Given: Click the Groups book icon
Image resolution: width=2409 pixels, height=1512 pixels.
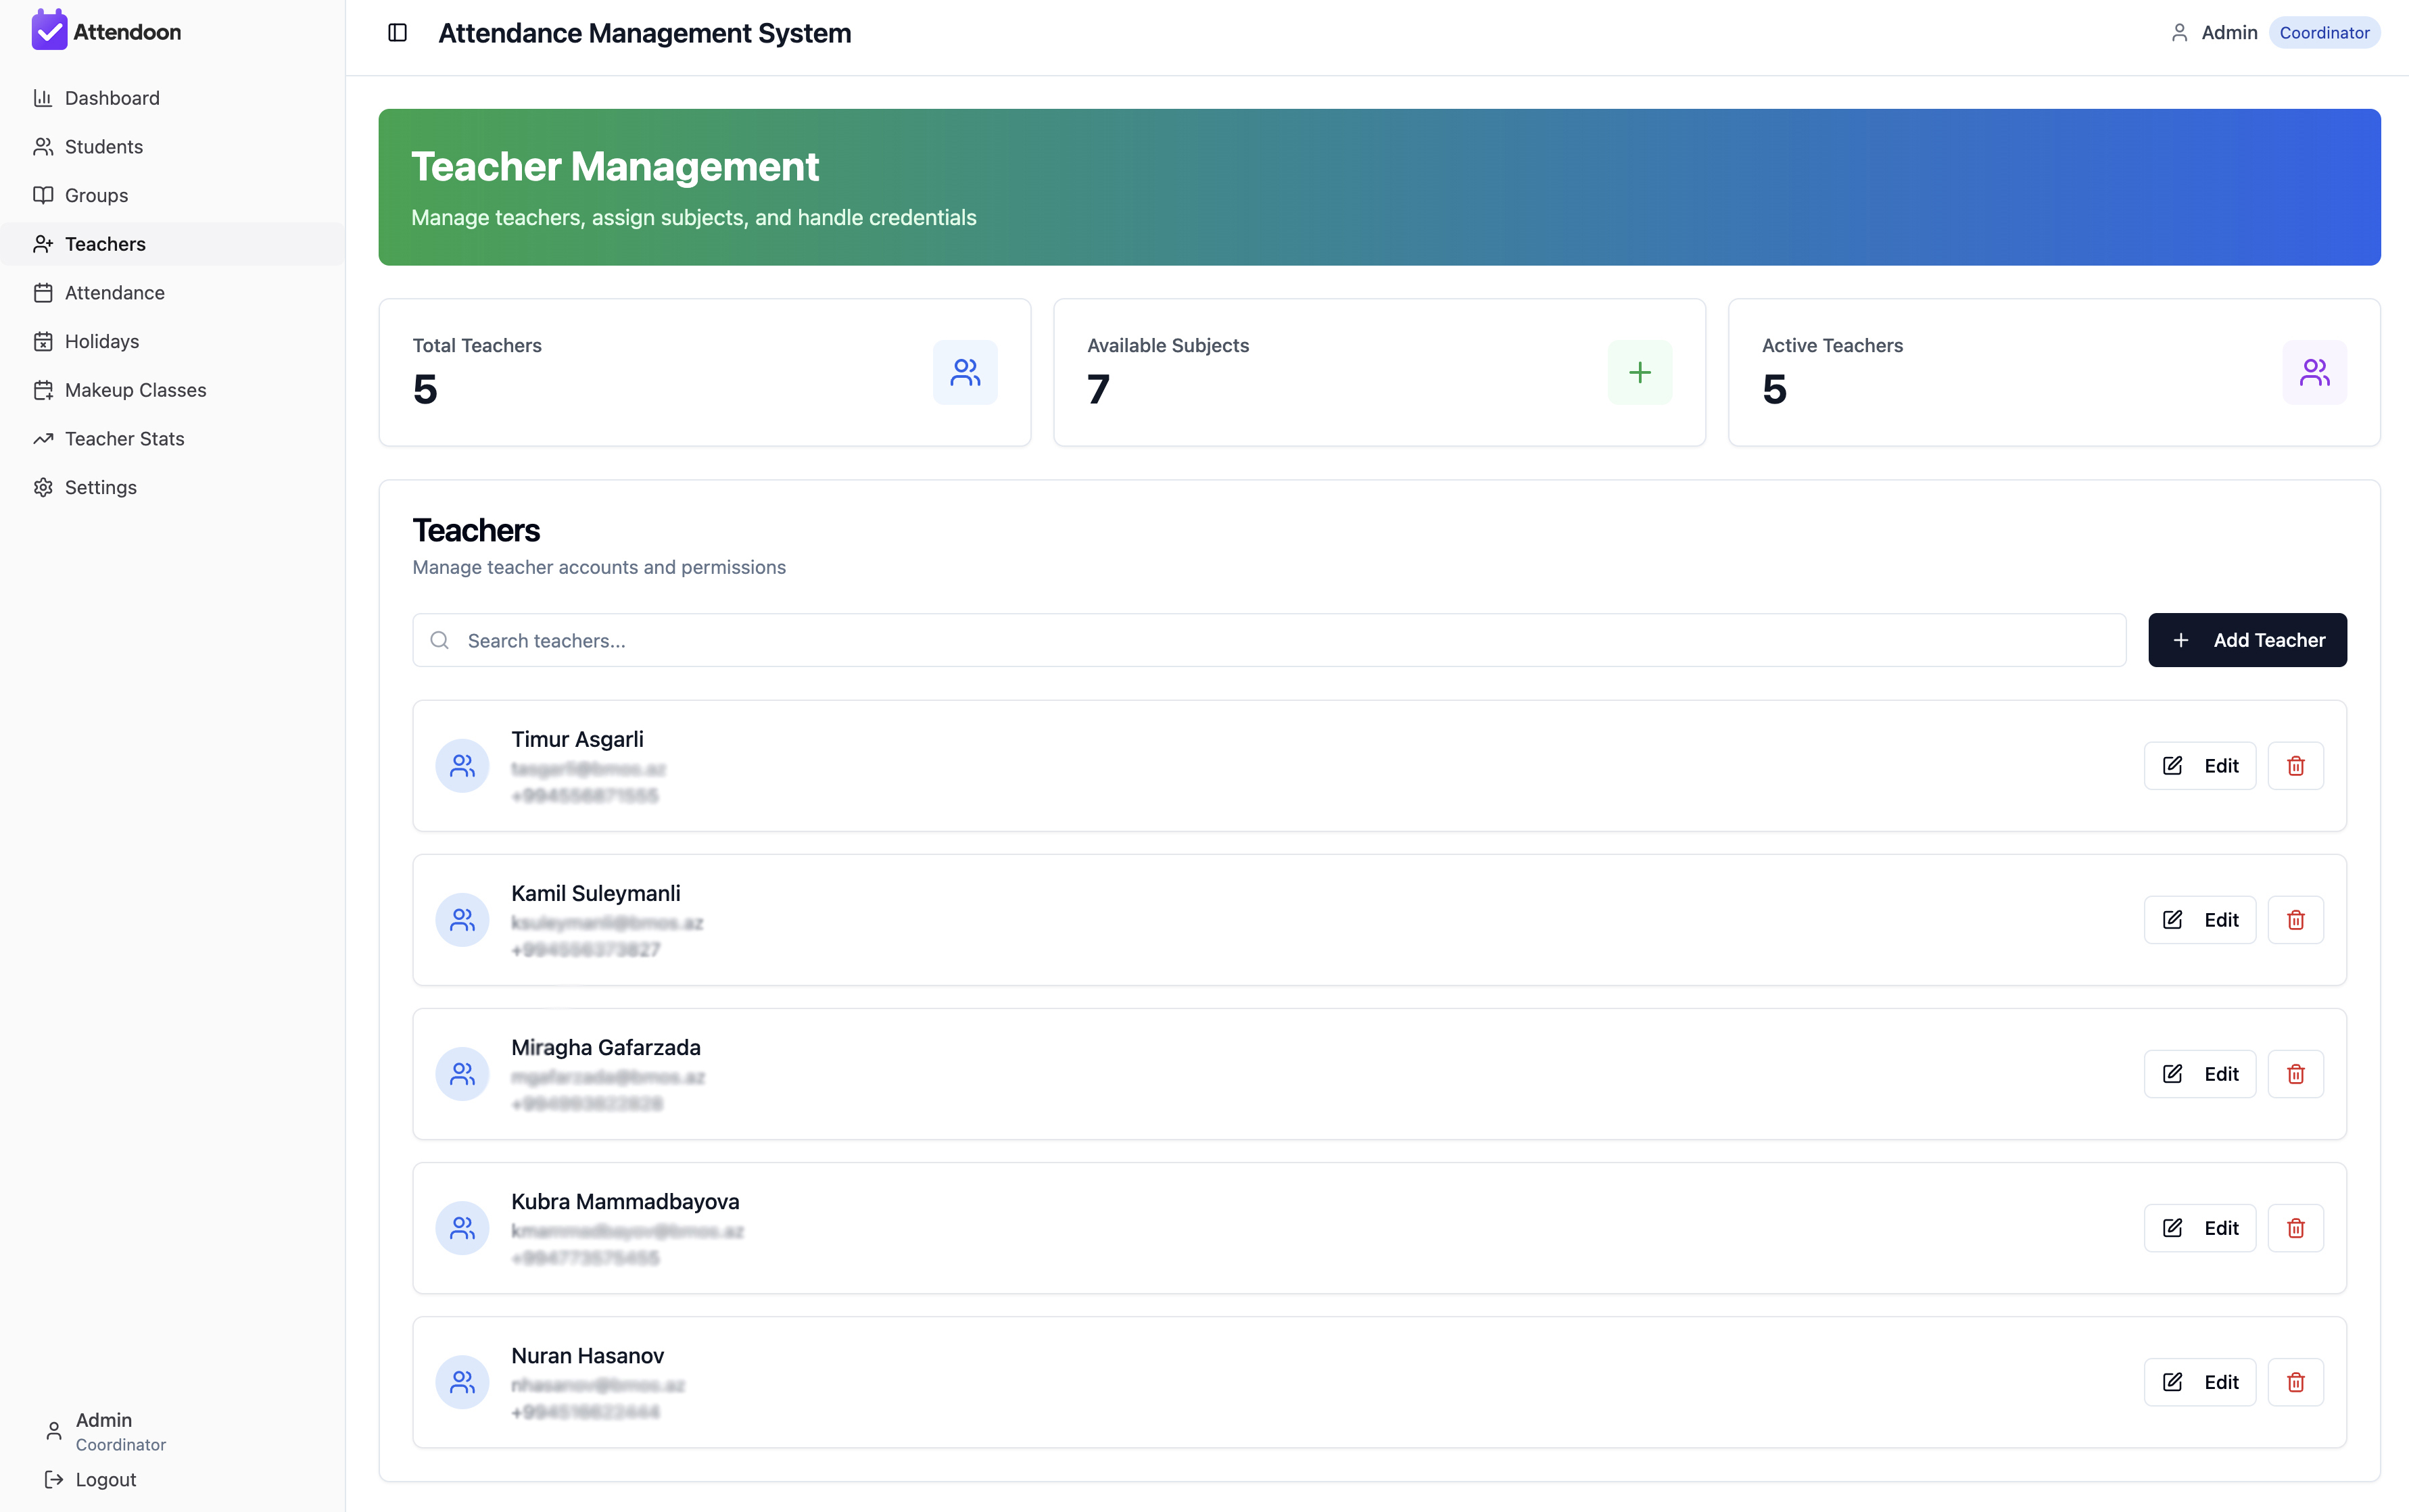Looking at the screenshot, I should click(x=43, y=195).
